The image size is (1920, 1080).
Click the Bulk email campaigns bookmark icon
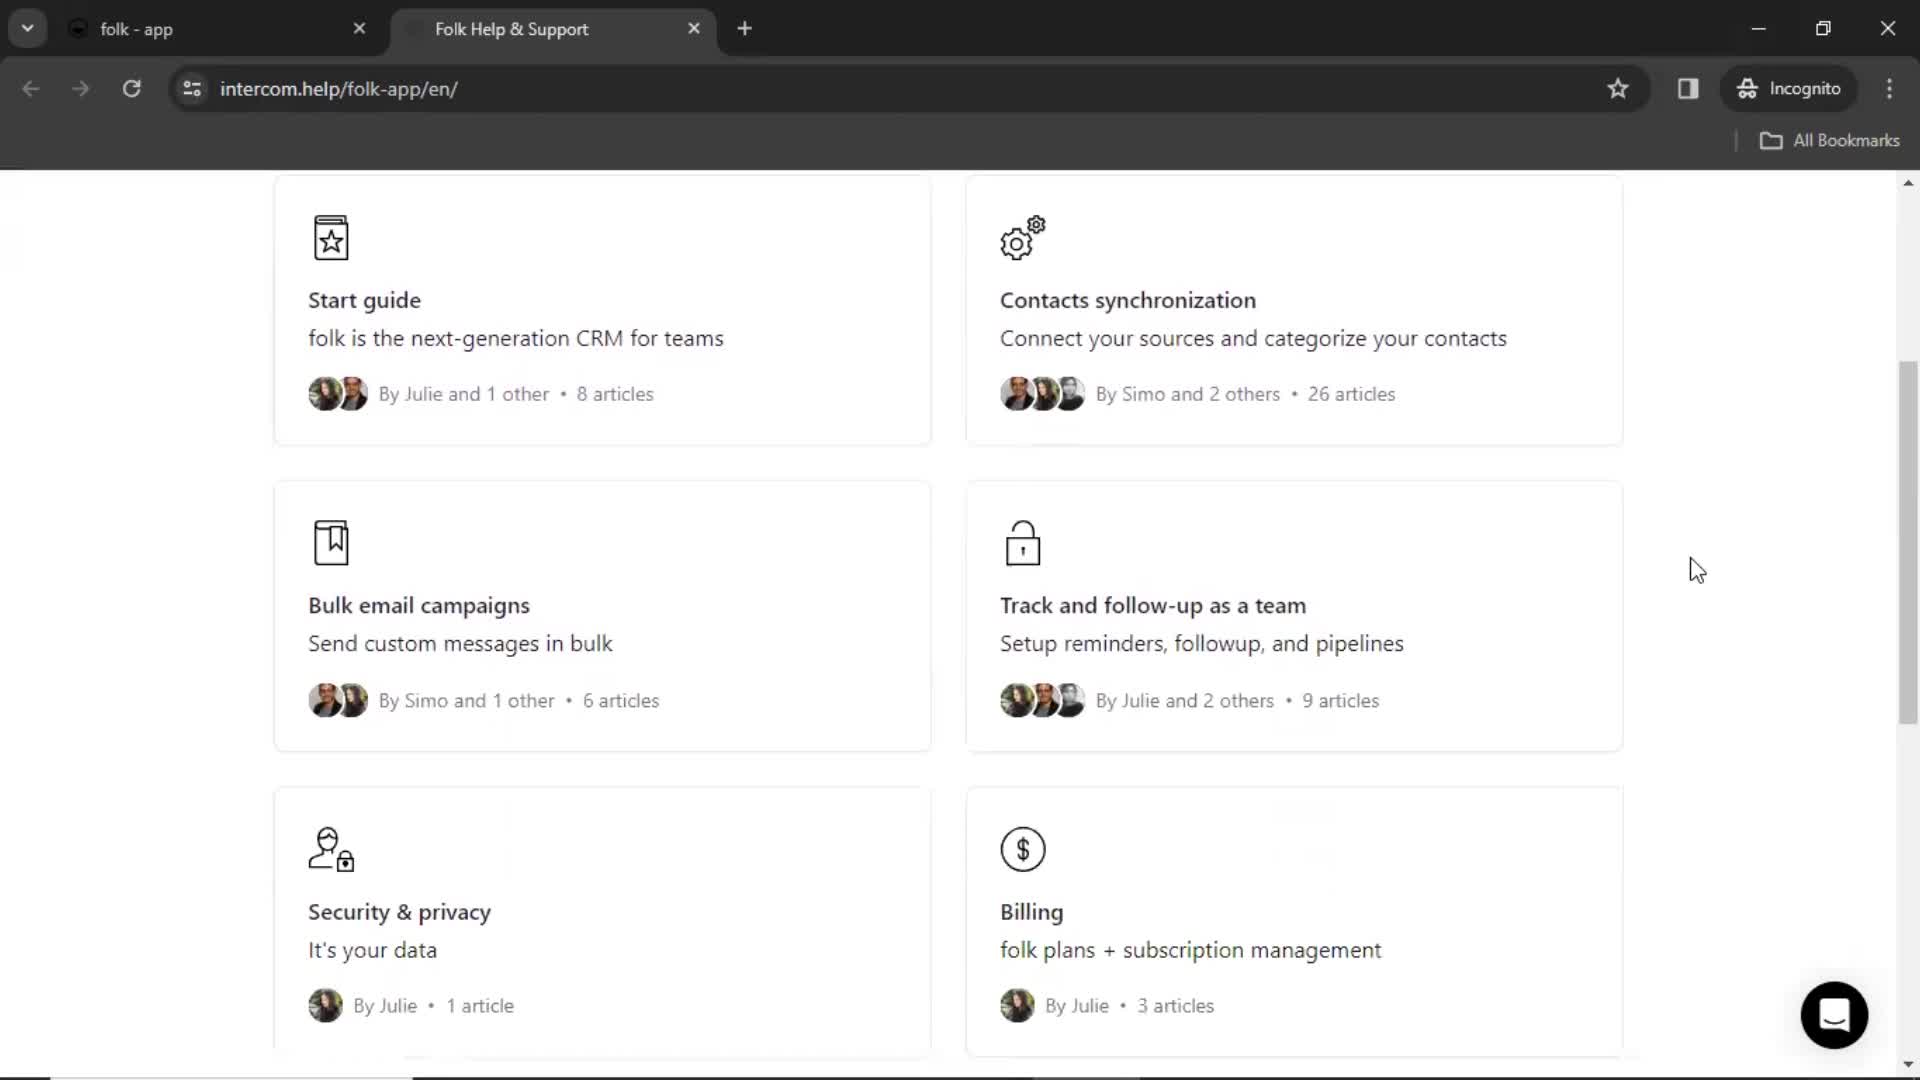[x=331, y=543]
